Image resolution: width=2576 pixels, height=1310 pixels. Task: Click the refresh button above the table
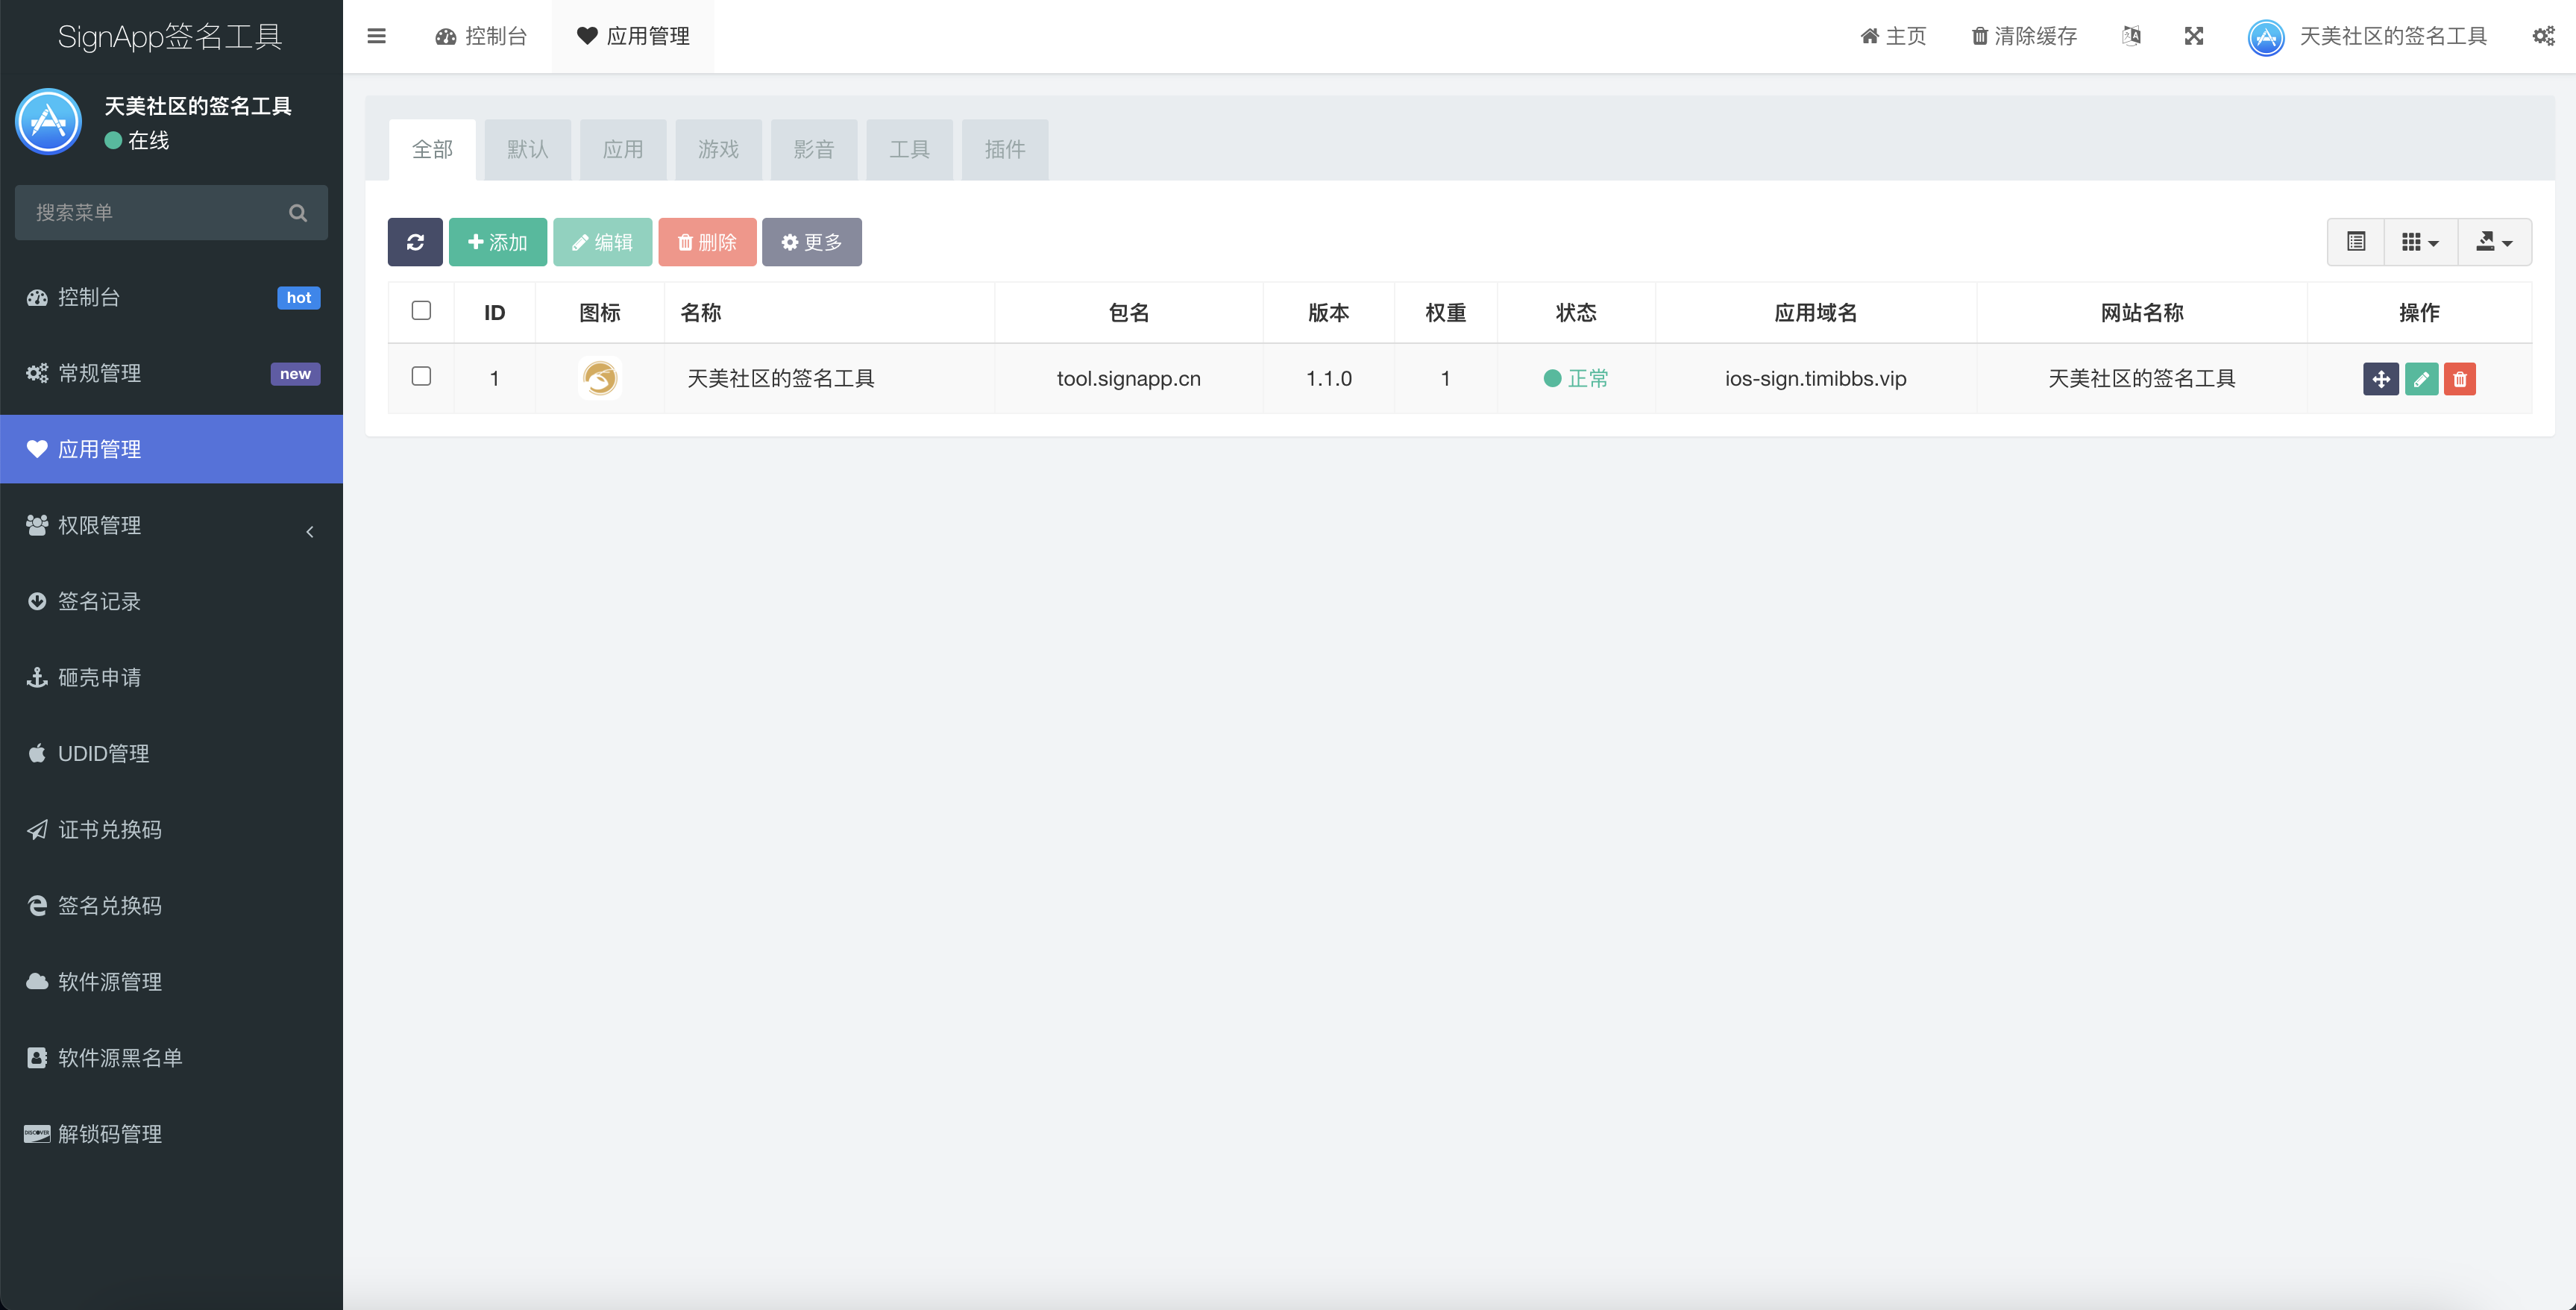coord(415,241)
